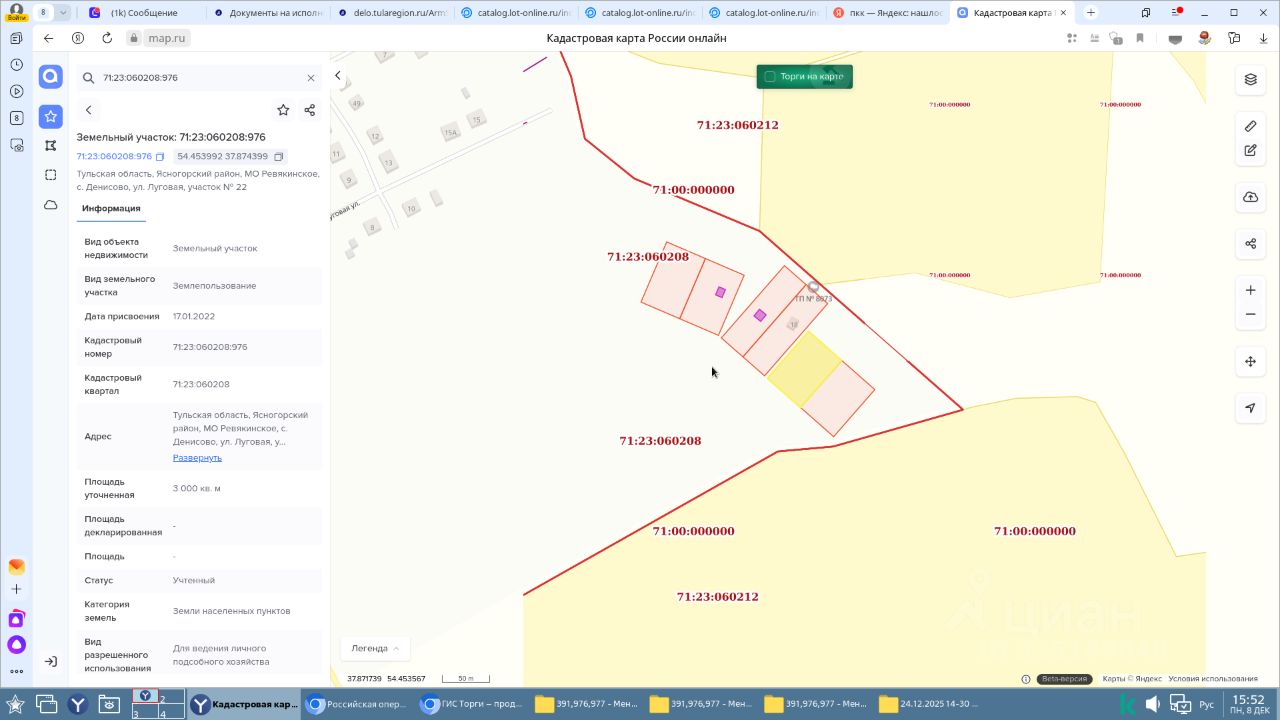Clear the cadastral search field
1280x720 pixels.
(x=311, y=77)
